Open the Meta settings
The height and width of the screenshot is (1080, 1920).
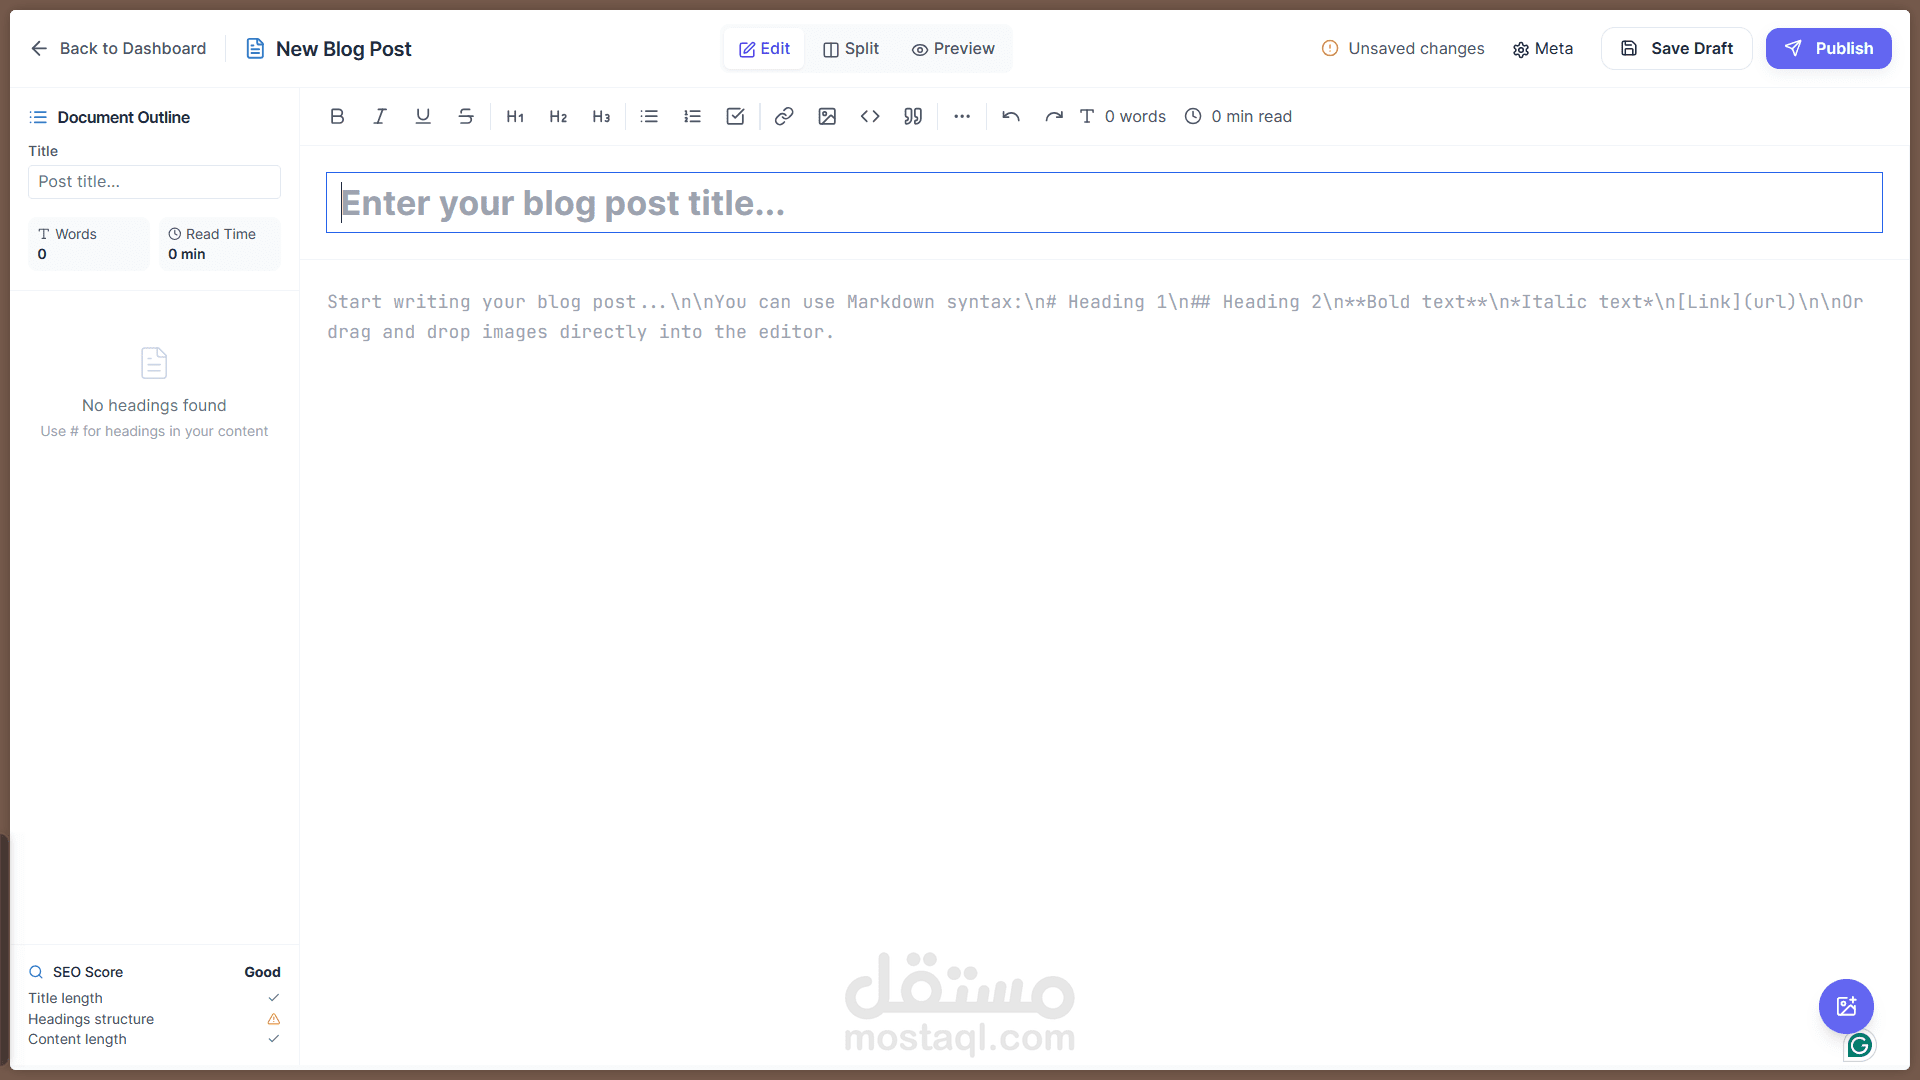[1543, 49]
